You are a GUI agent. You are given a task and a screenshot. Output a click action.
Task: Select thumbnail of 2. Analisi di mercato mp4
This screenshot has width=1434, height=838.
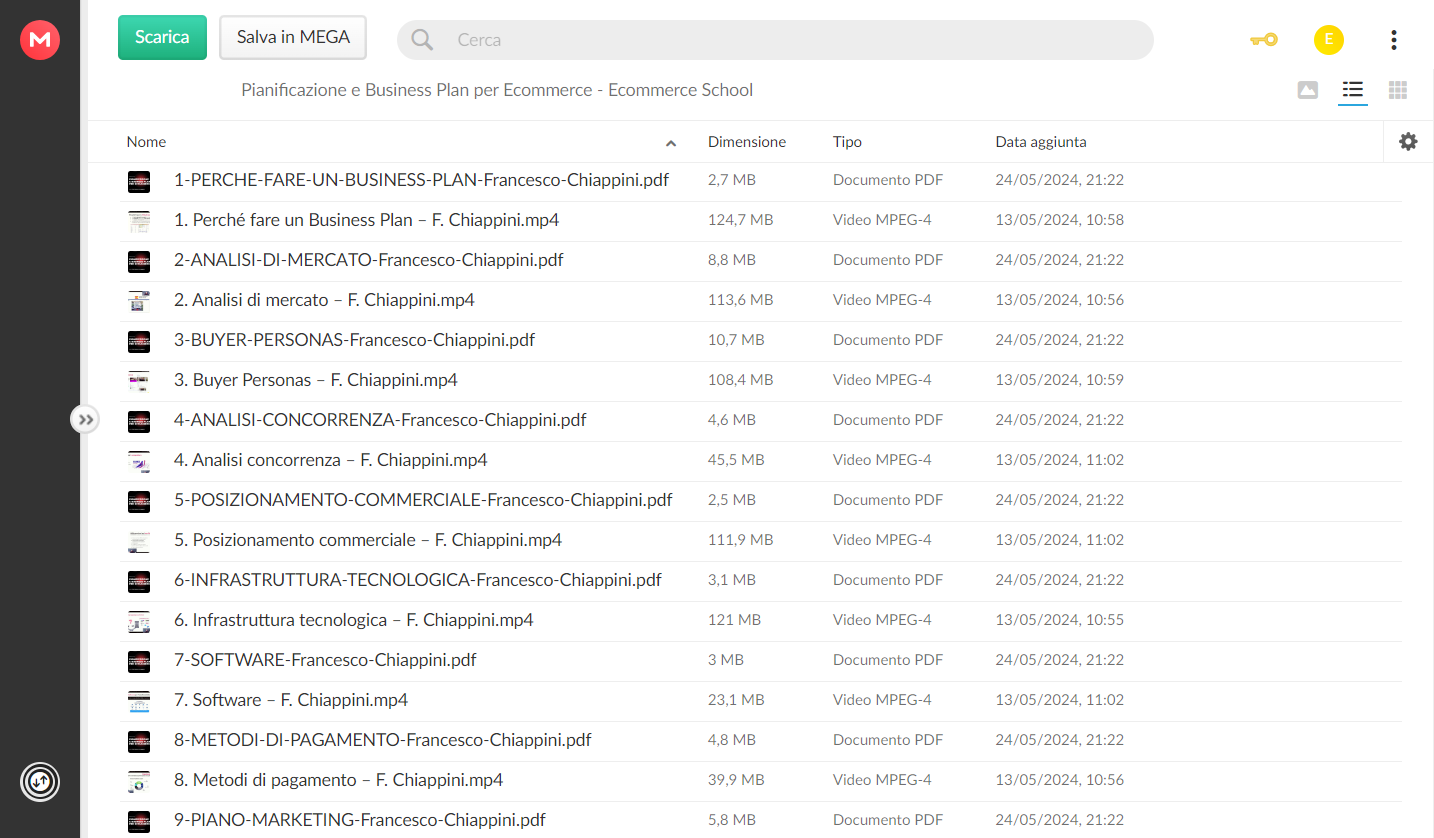coord(139,300)
